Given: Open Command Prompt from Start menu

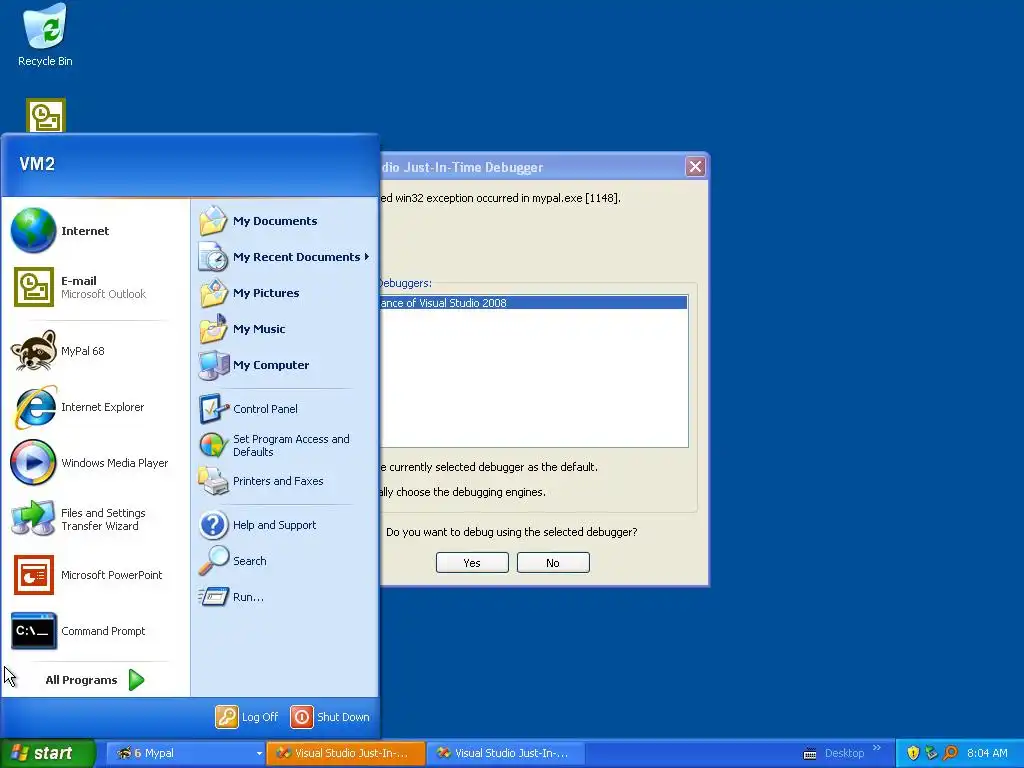Looking at the screenshot, I should click(x=78, y=632).
